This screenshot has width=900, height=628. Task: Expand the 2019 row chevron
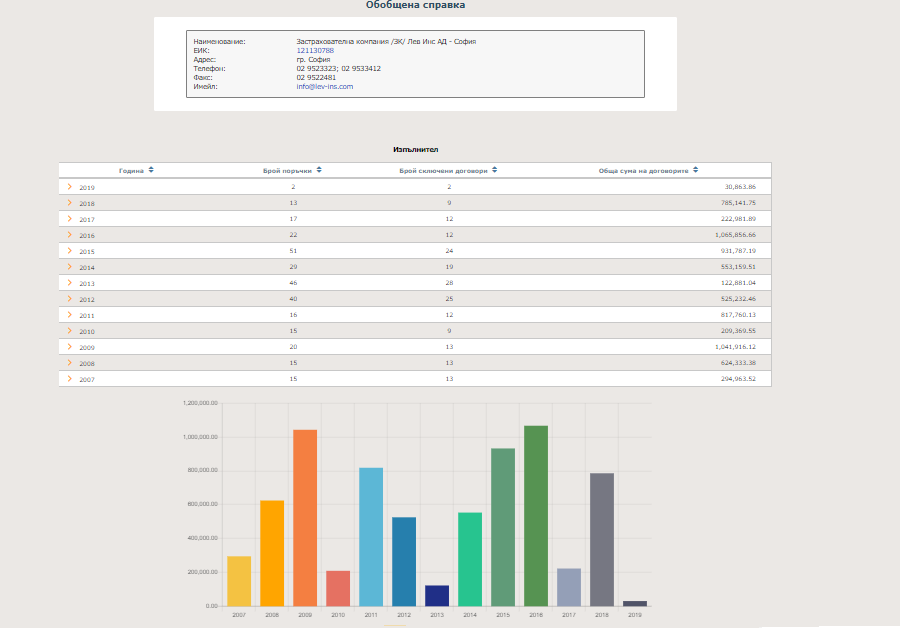click(69, 187)
